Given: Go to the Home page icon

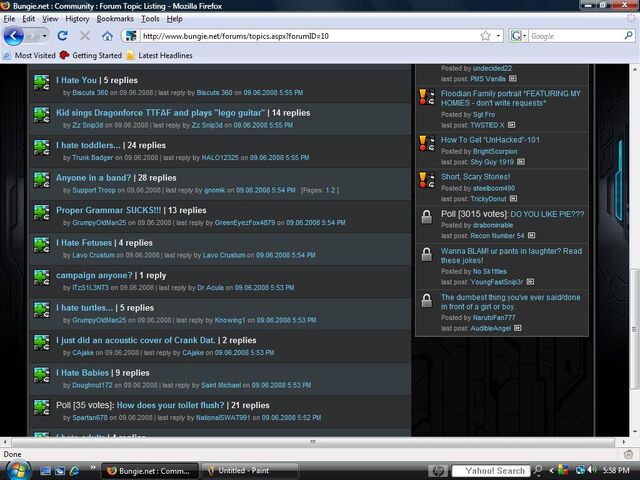Looking at the screenshot, I should click(107, 36).
